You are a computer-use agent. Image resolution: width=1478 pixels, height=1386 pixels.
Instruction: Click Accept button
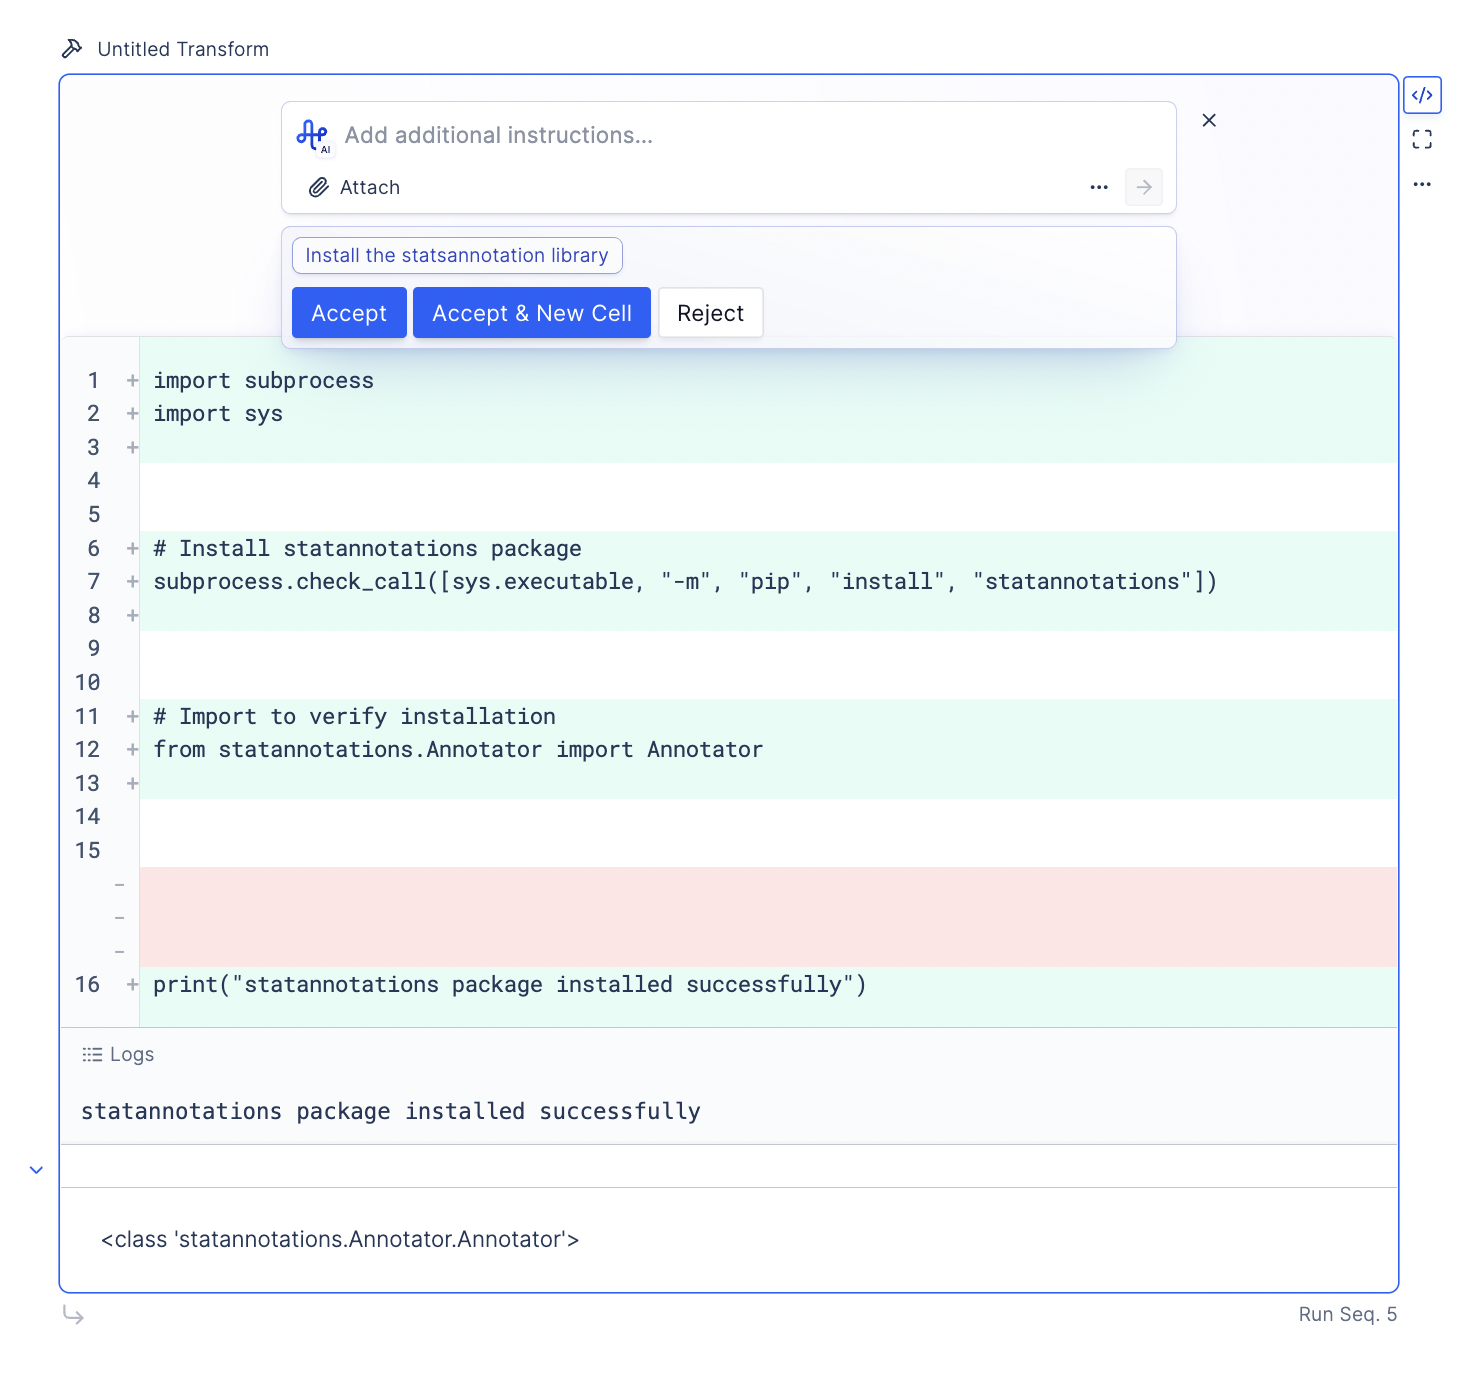[x=349, y=313]
